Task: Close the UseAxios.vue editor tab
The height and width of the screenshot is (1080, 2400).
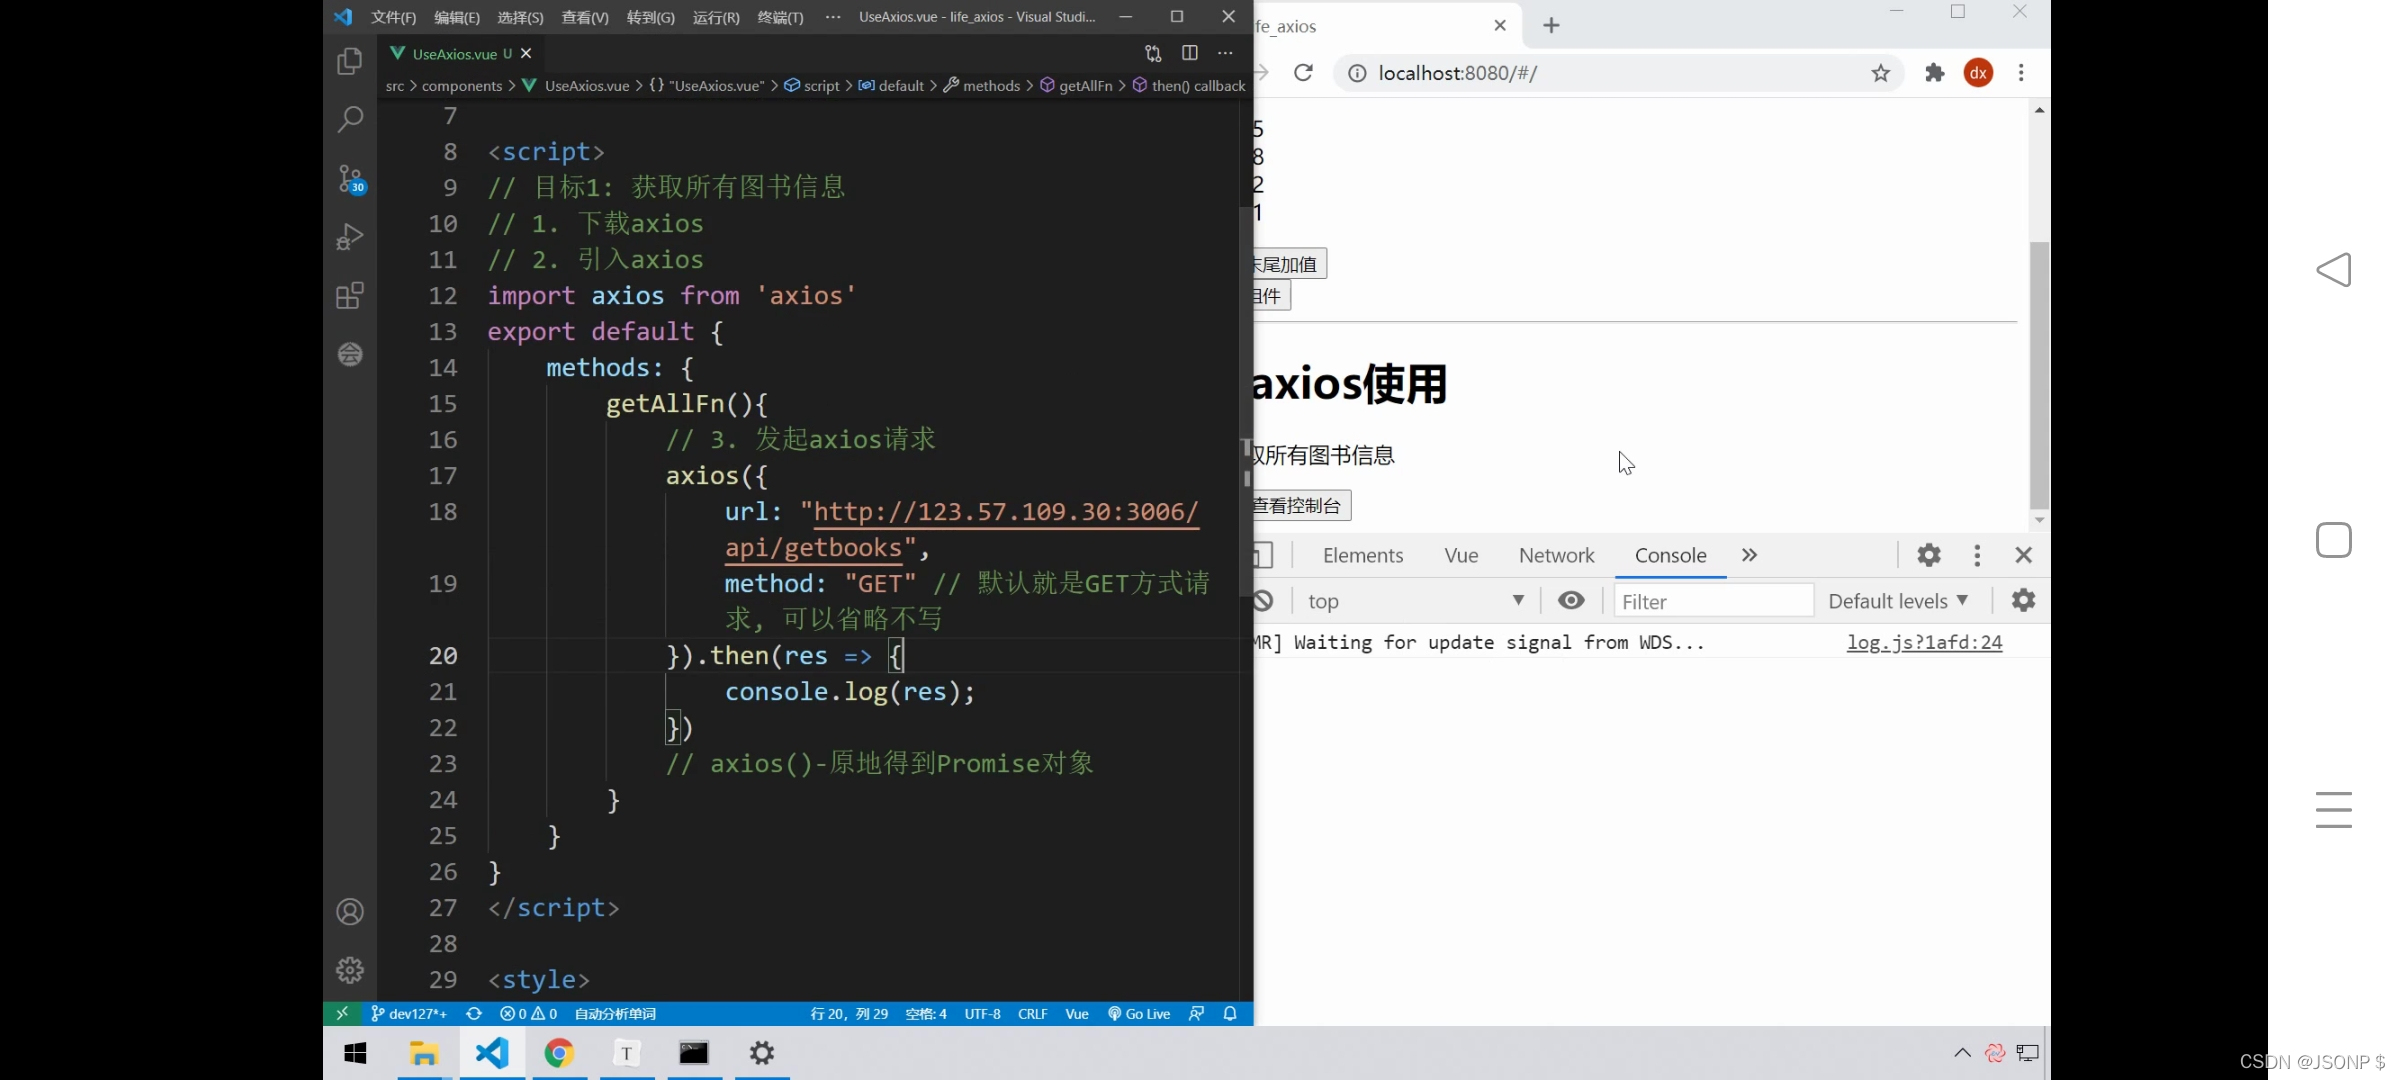Action: pyautogui.click(x=526, y=53)
